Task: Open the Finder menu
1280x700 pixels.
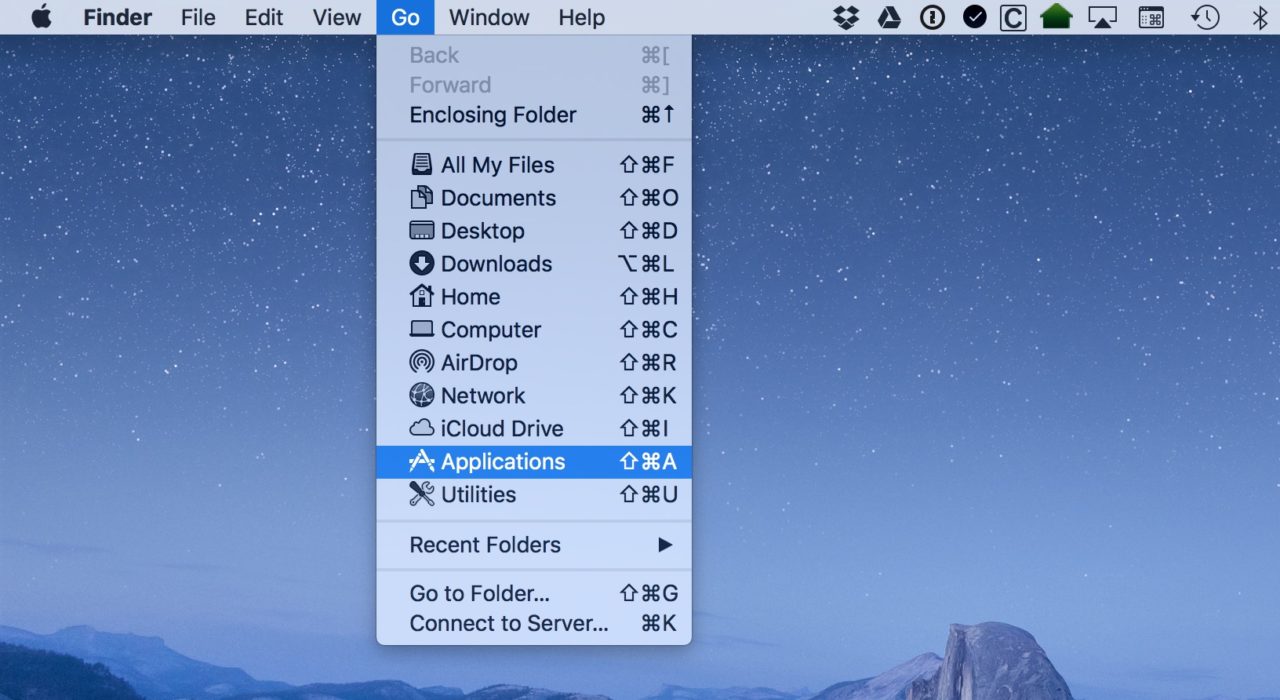Action: pos(118,17)
